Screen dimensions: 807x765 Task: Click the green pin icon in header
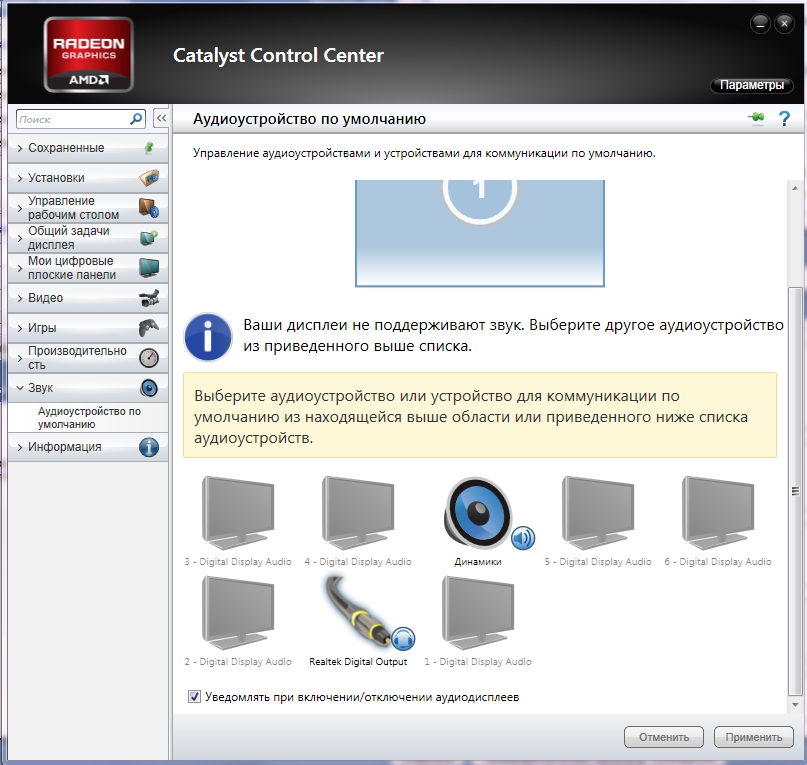click(756, 118)
